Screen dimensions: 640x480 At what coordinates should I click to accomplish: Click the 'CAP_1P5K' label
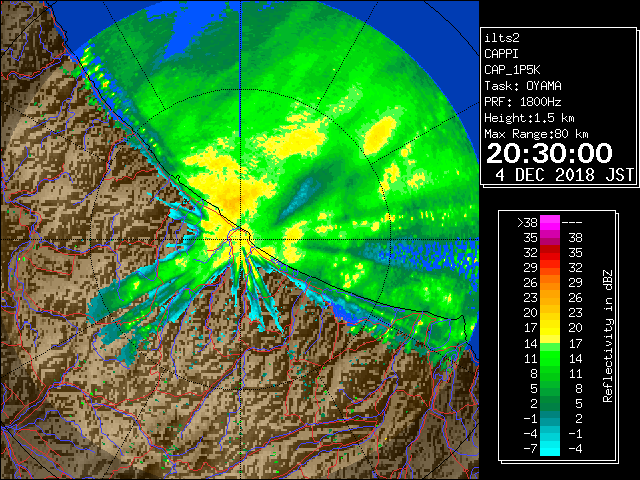click(x=512, y=70)
